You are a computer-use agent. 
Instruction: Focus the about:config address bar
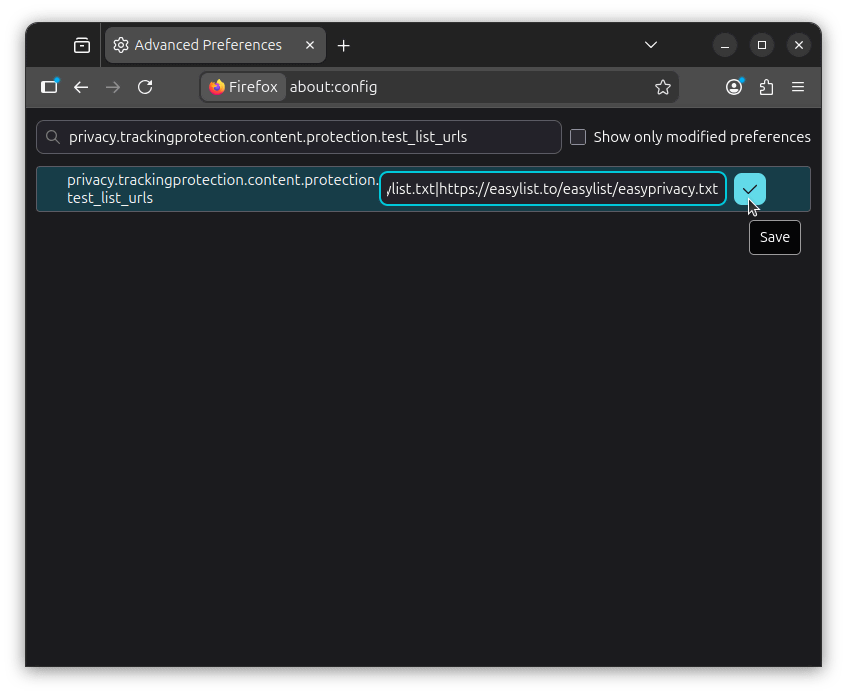pos(460,87)
